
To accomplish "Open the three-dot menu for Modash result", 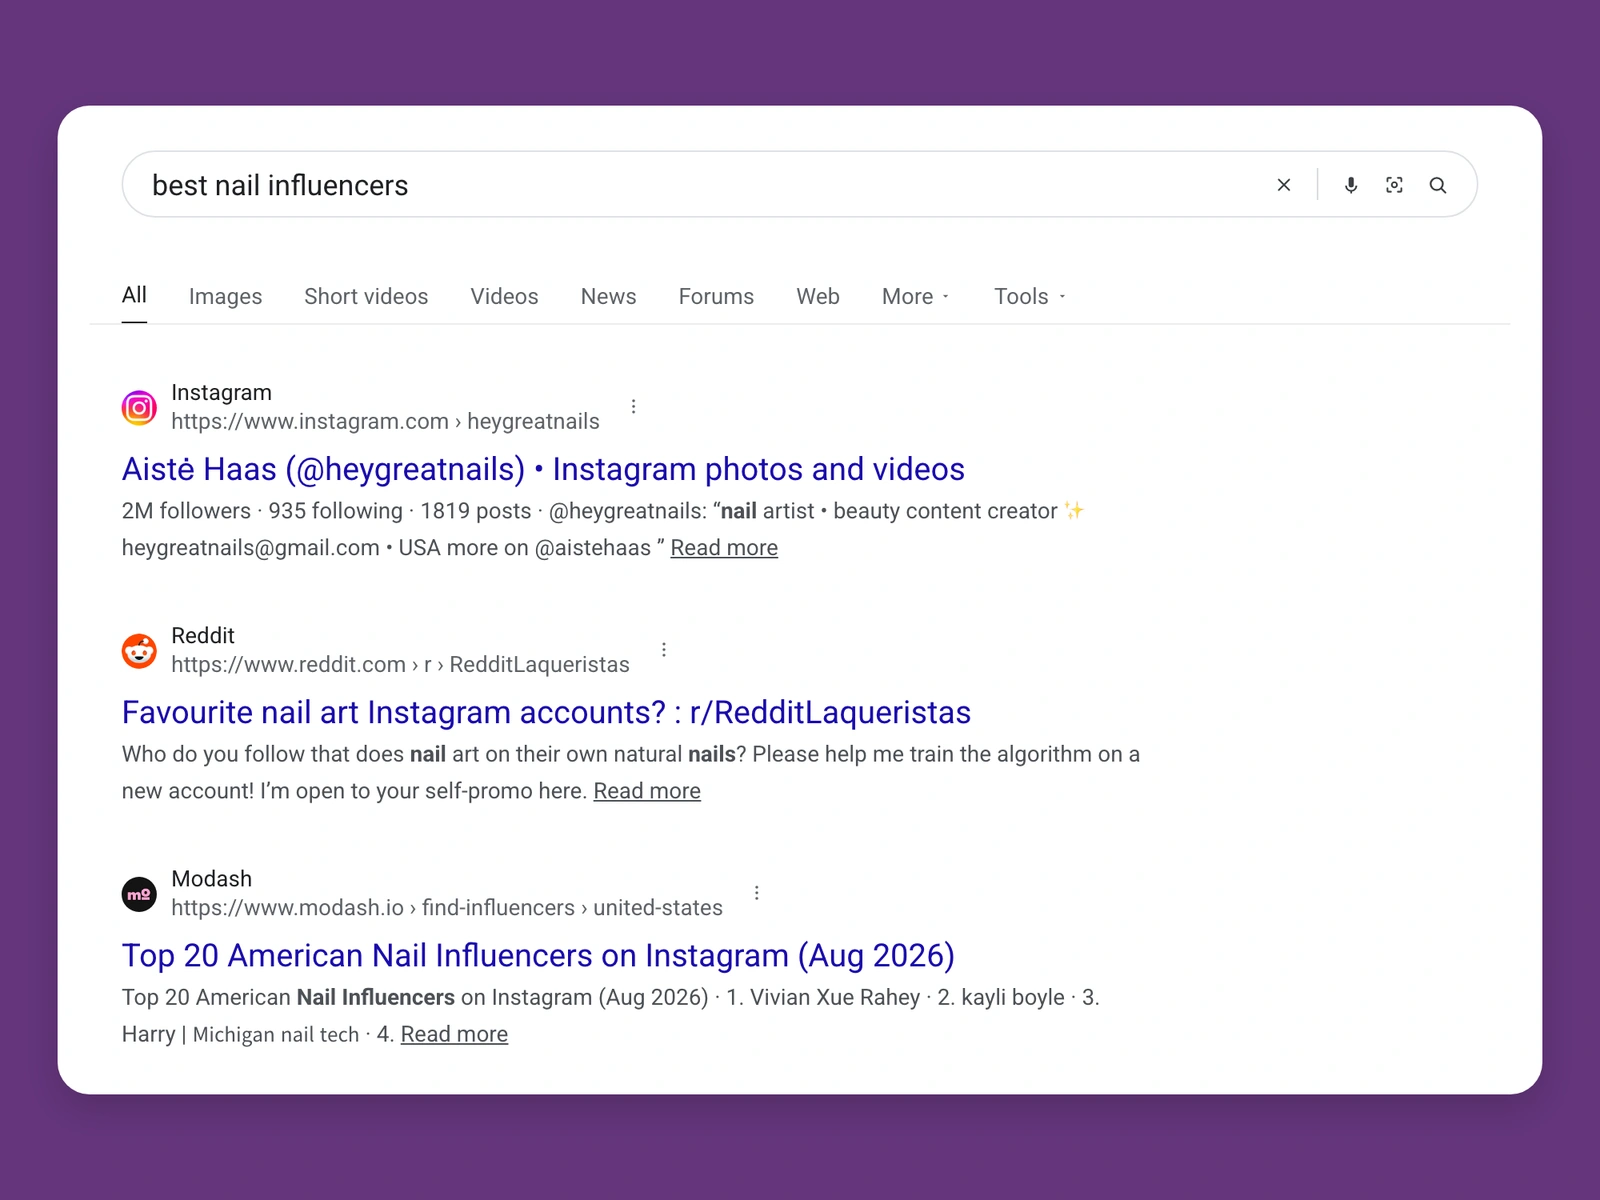I will 757,892.
